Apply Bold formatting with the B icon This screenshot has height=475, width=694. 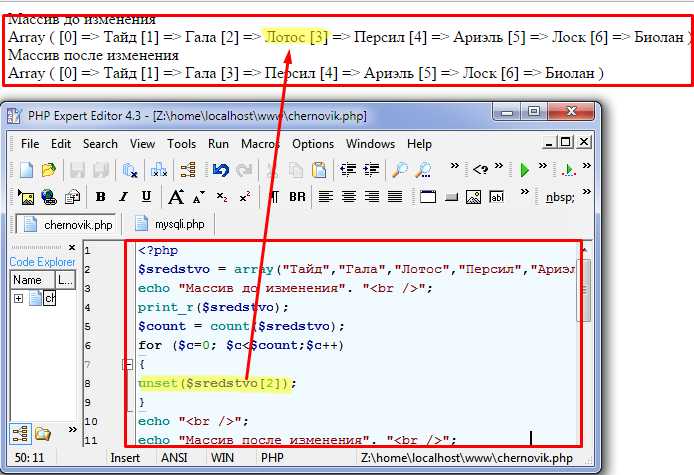tap(101, 197)
